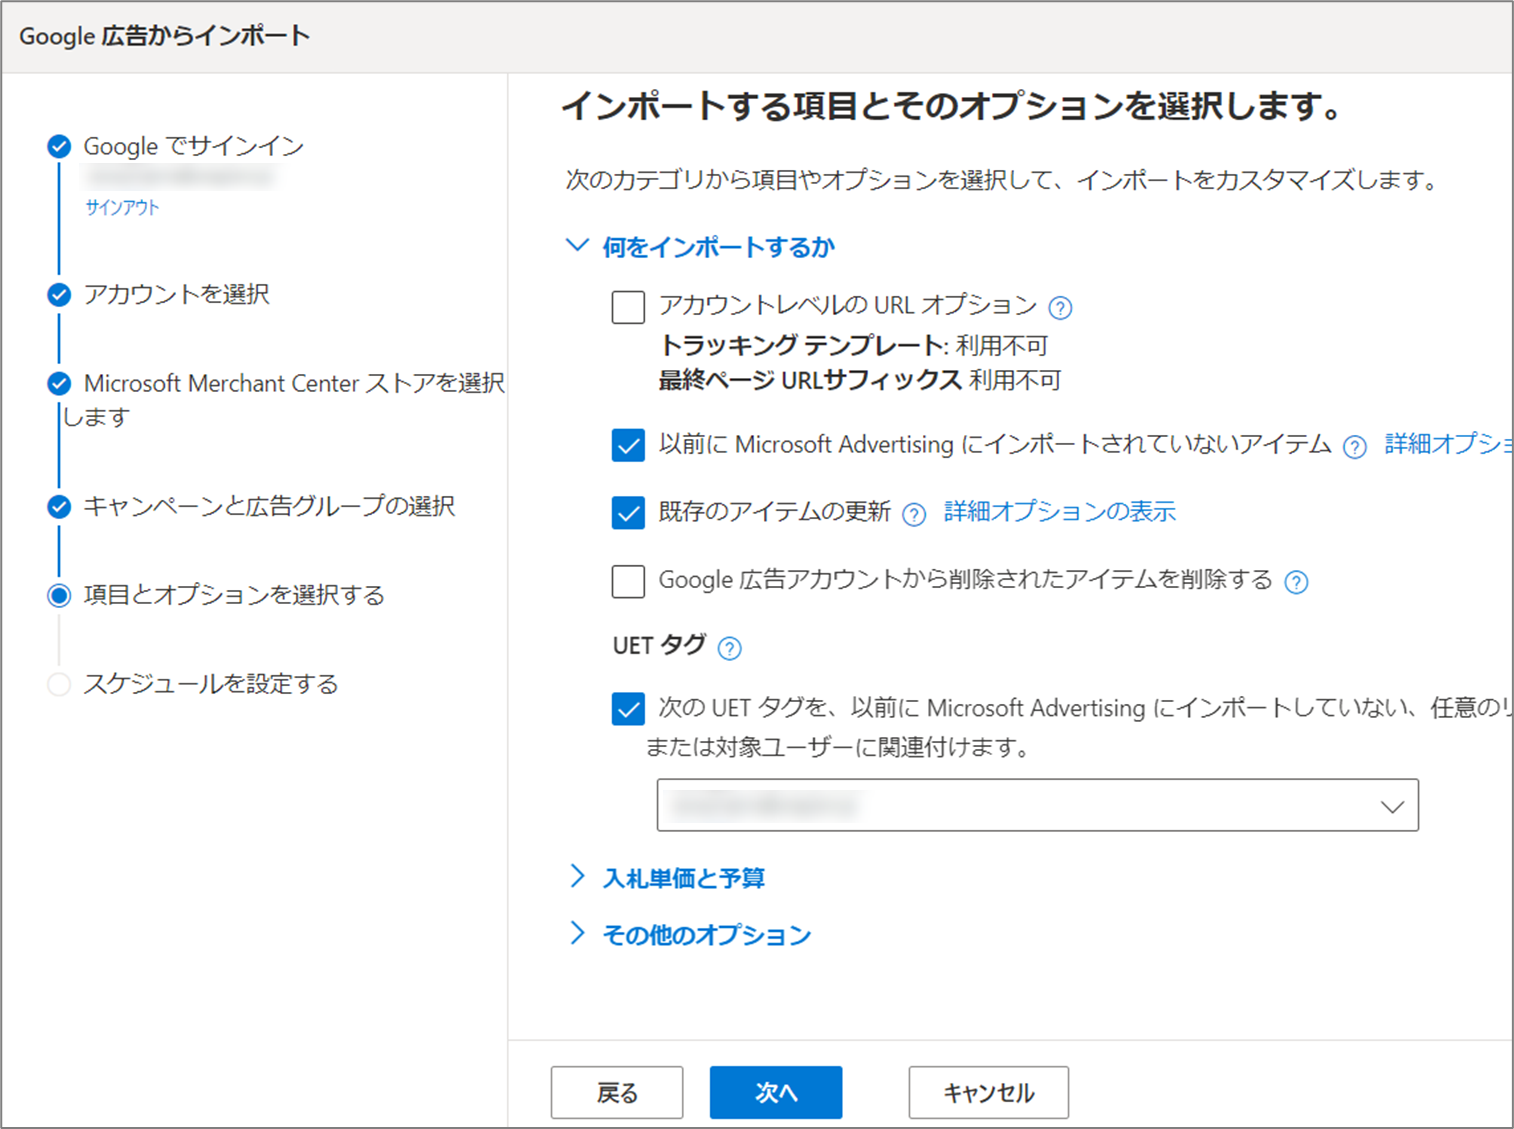This screenshot has width=1514, height=1129.
Task: Click help icon next to 既存のアイテムの更新
Action: 913,514
